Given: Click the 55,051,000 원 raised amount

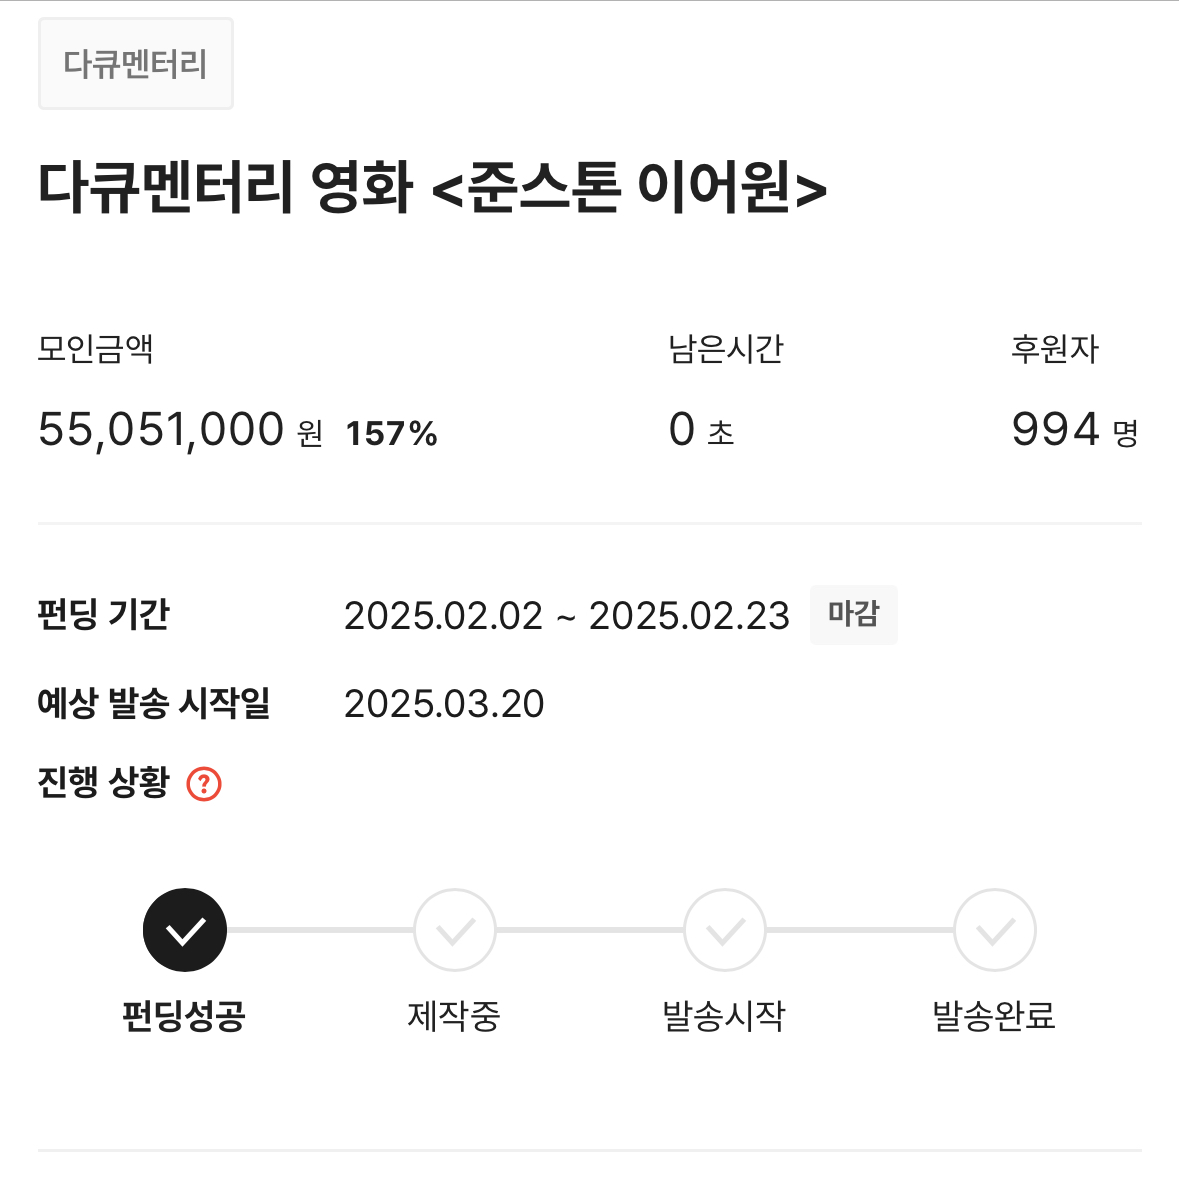Looking at the screenshot, I should click(x=180, y=431).
